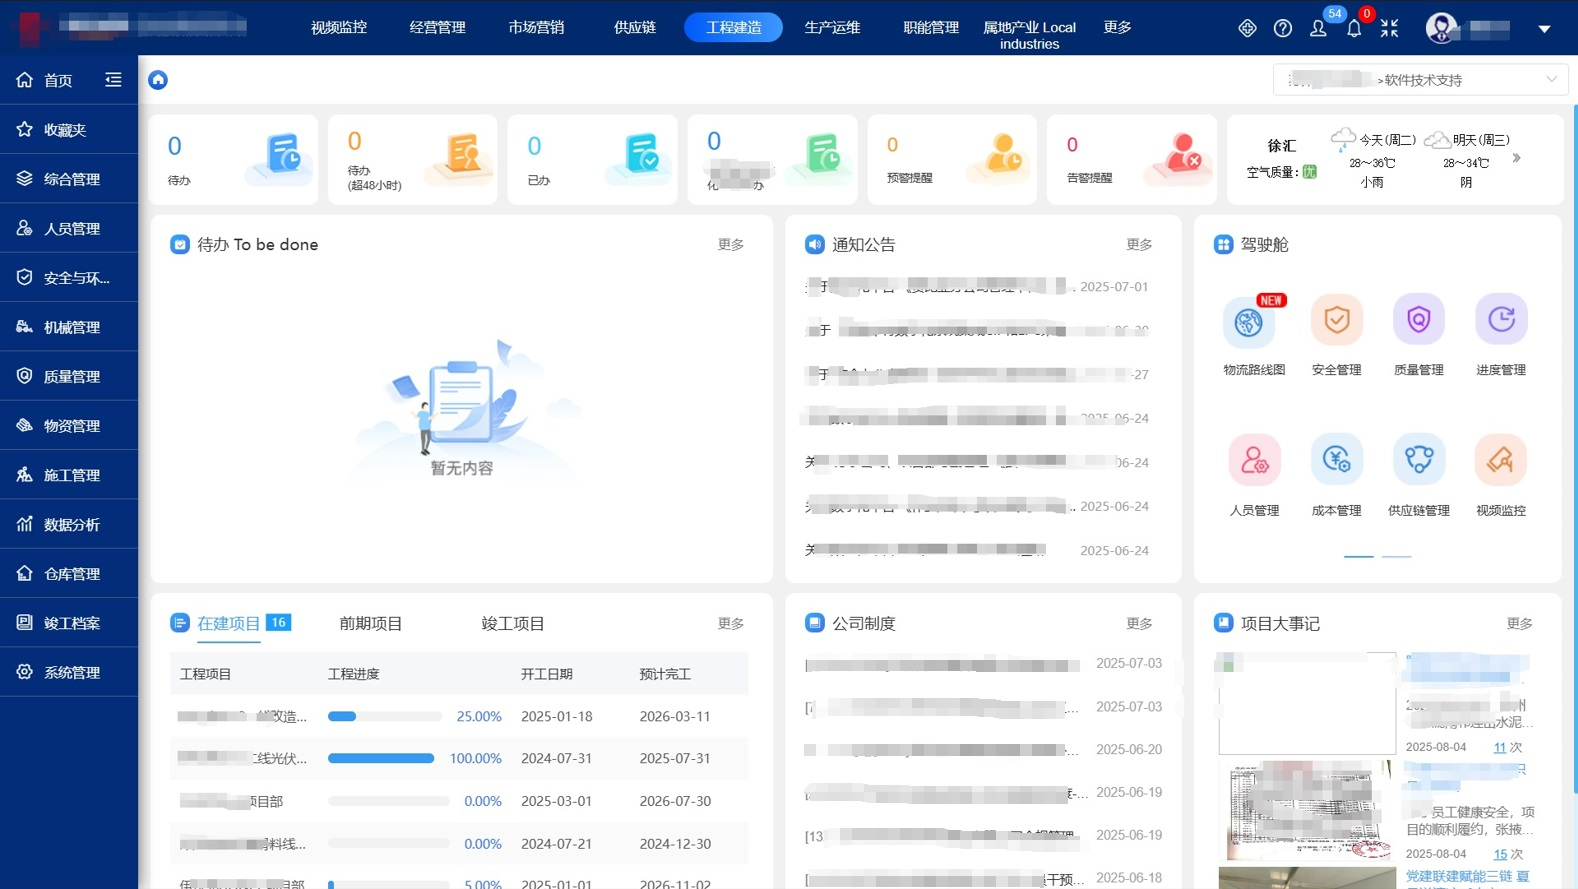Open the user account dropdown arrow
Viewport: 1578px width, 889px height.
pyautogui.click(x=1544, y=29)
